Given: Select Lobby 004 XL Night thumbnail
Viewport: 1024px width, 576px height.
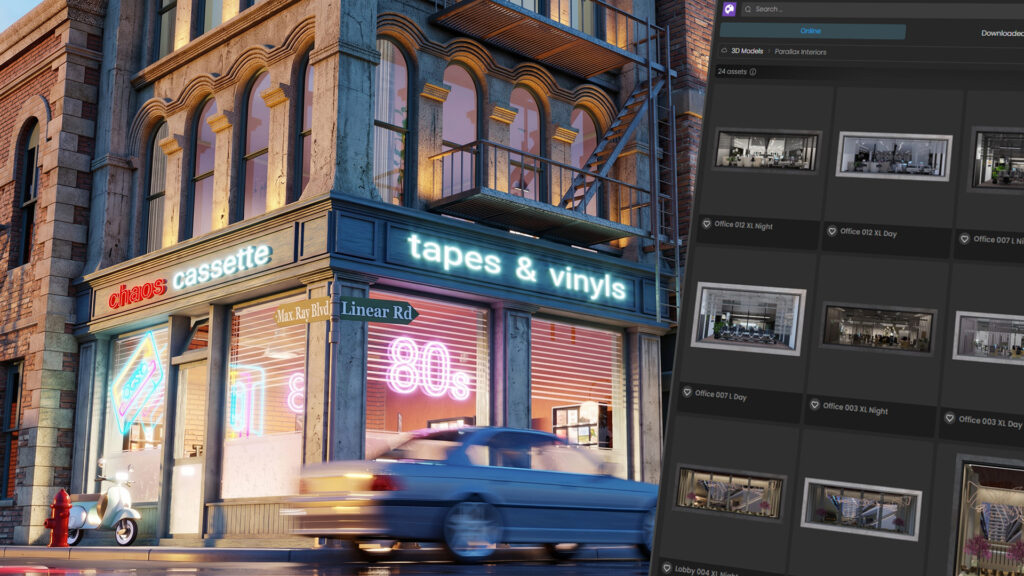Looking at the screenshot, I should 729,493.
